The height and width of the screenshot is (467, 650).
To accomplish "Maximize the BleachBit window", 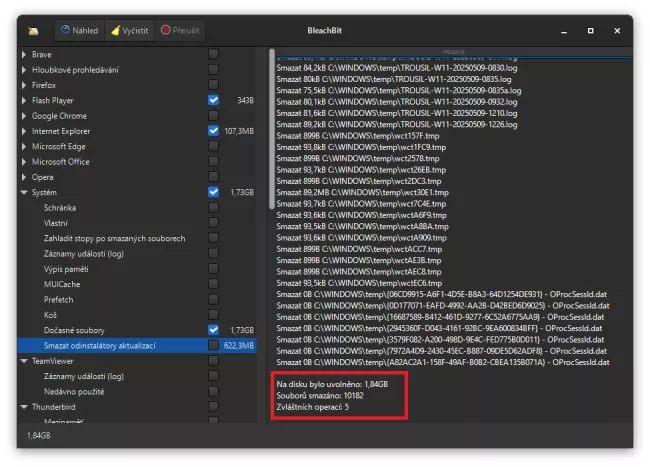I will [590, 31].
